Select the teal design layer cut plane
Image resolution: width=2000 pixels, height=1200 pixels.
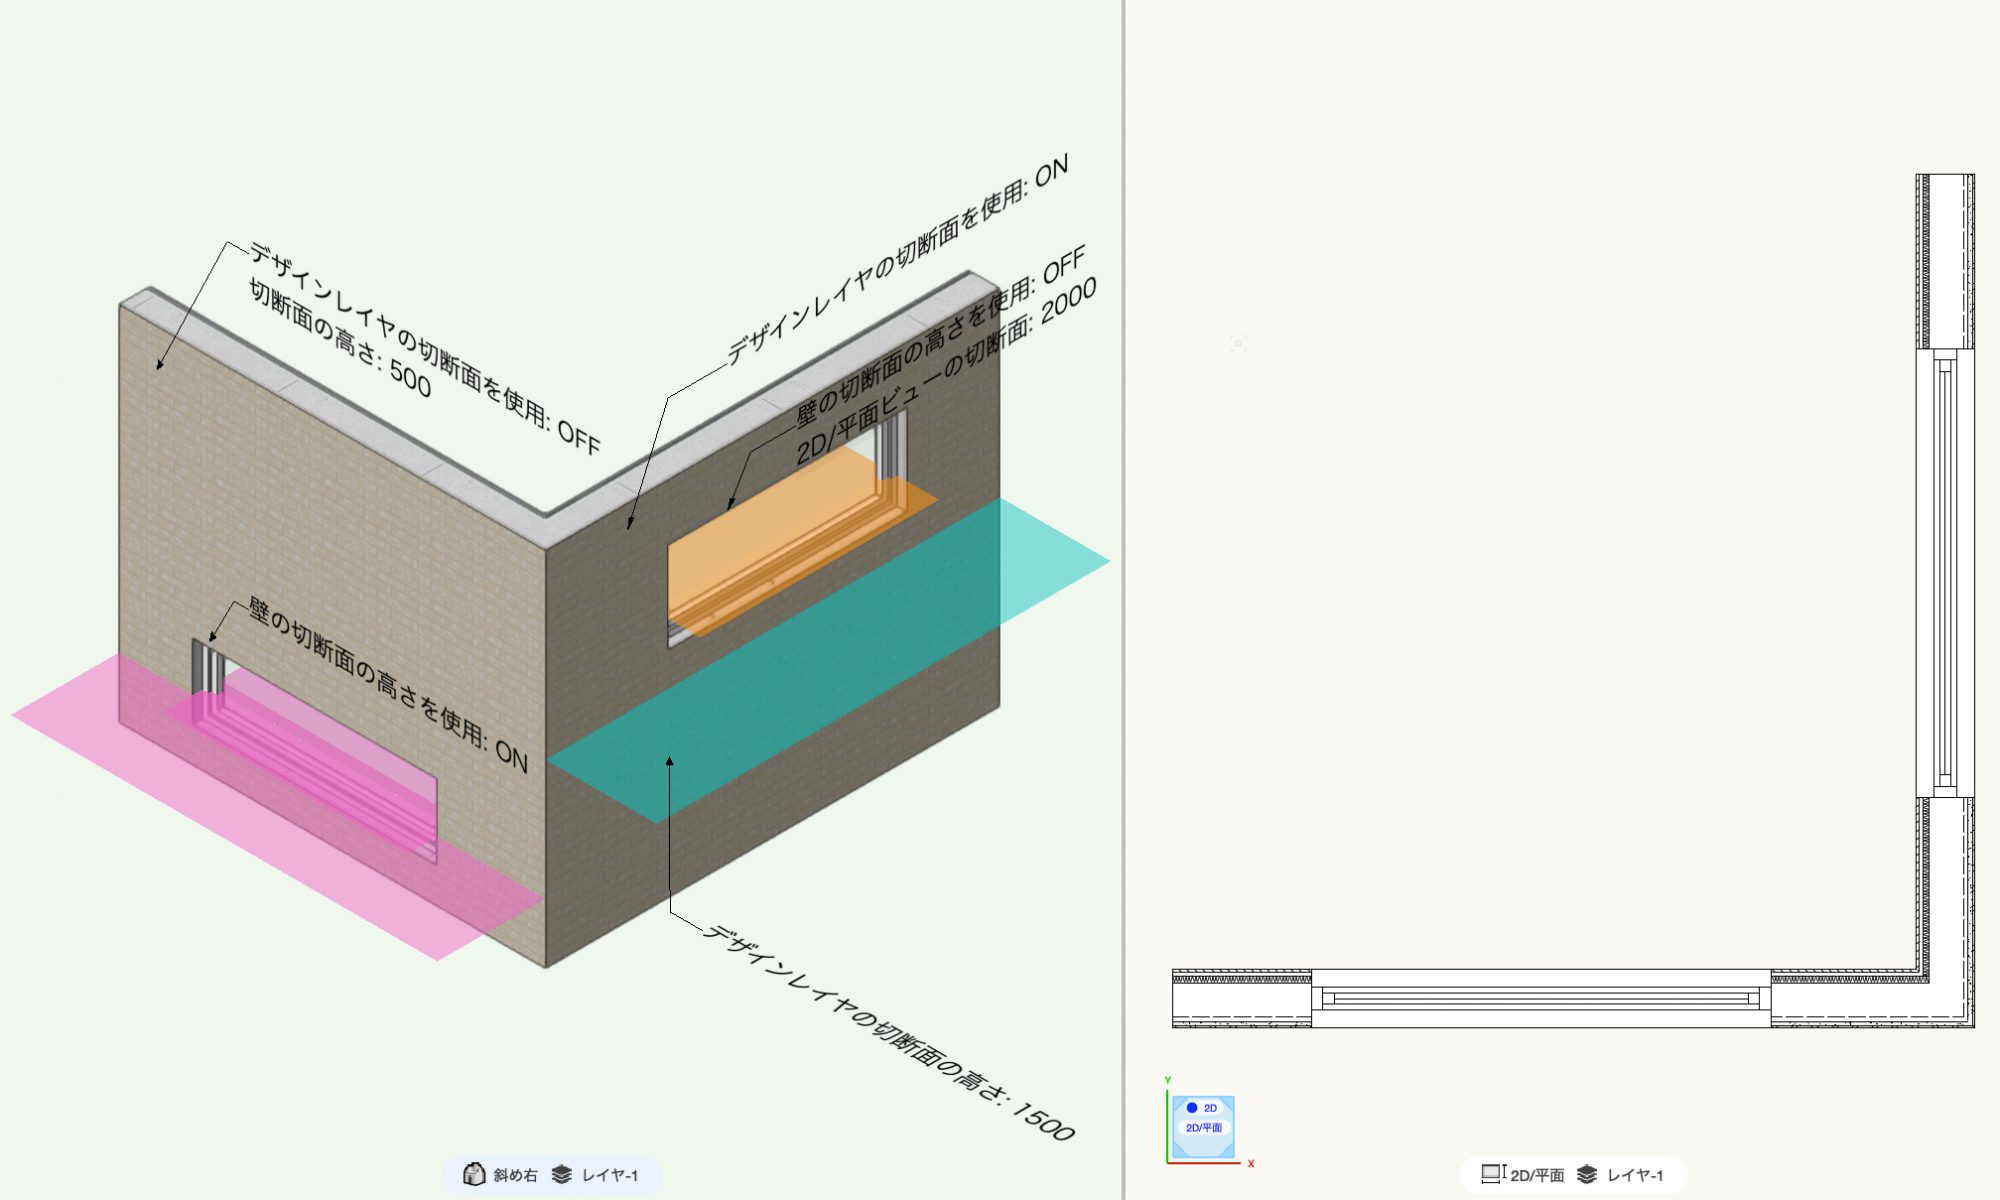[1040, 560]
